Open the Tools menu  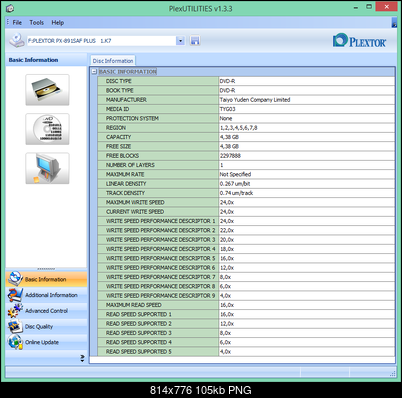(37, 23)
